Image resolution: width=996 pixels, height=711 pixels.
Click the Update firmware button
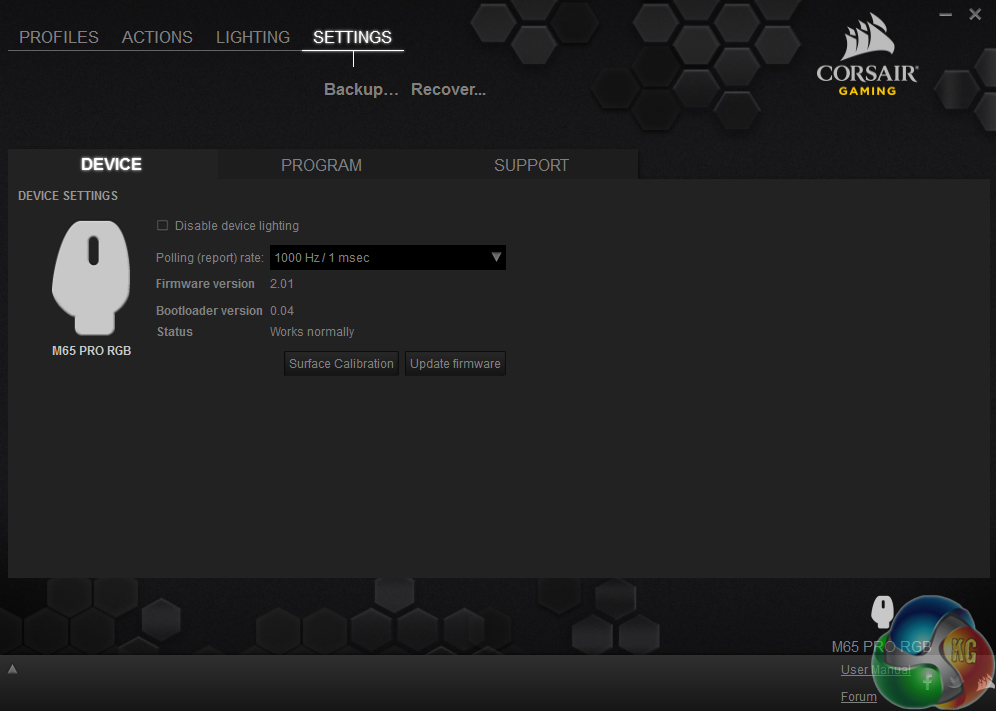(x=455, y=363)
